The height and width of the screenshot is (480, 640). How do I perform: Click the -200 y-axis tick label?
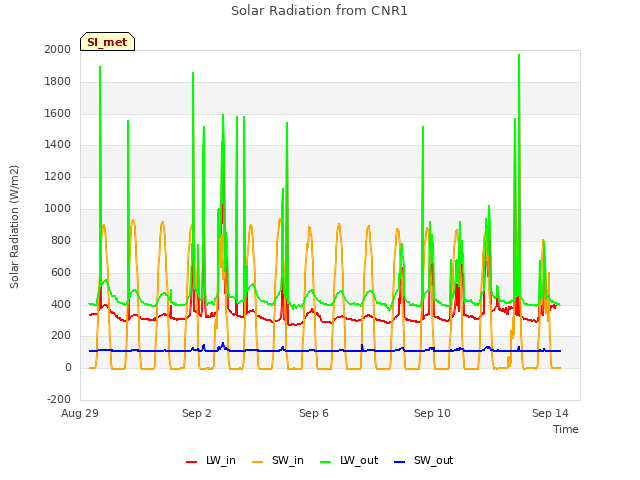point(59,399)
